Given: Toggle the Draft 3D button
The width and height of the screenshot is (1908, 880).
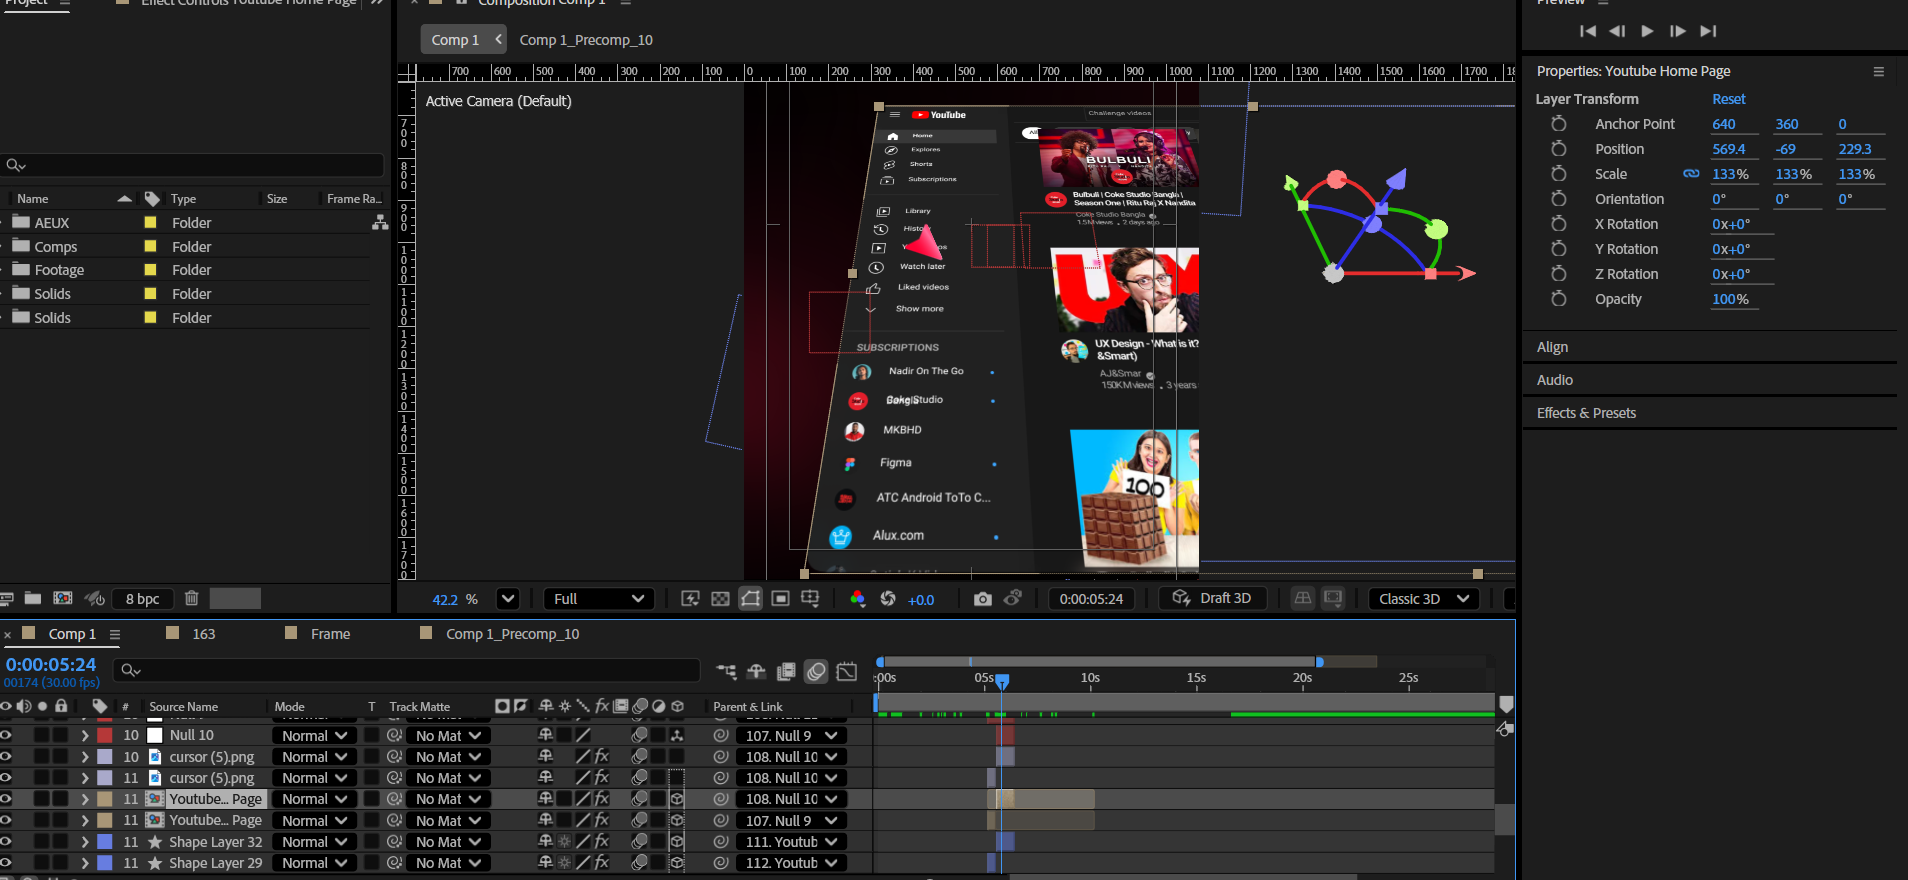Looking at the screenshot, I should pyautogui.click(x=1212, y=598).
